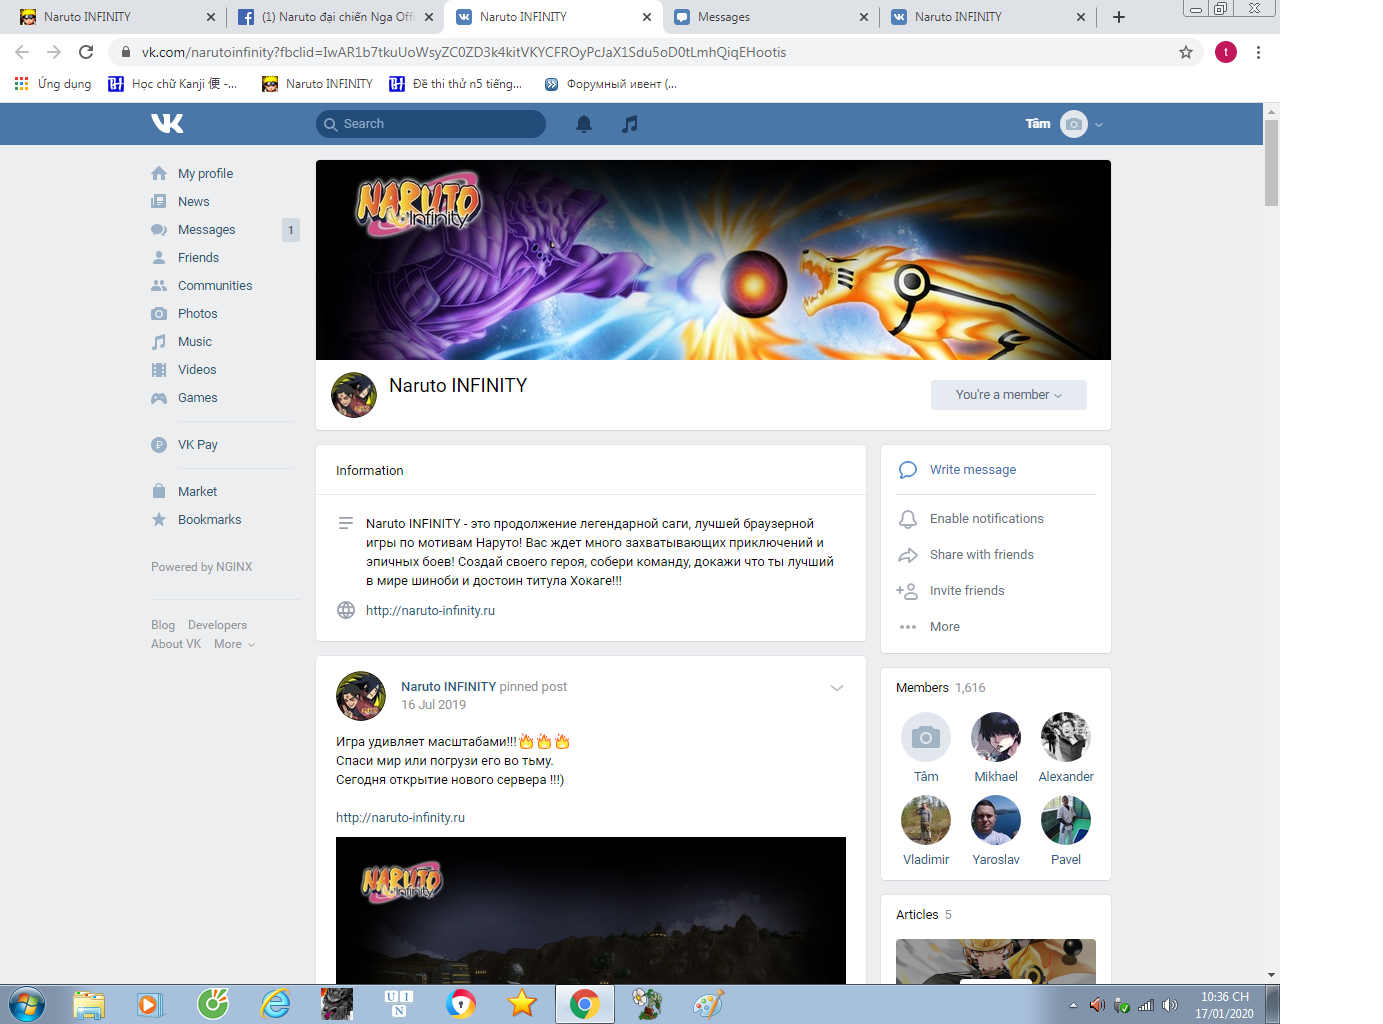The height and width of the screenshot is (1024, 1383).
Task: Reload the page in Chrome
Action: tap(86, 52)
